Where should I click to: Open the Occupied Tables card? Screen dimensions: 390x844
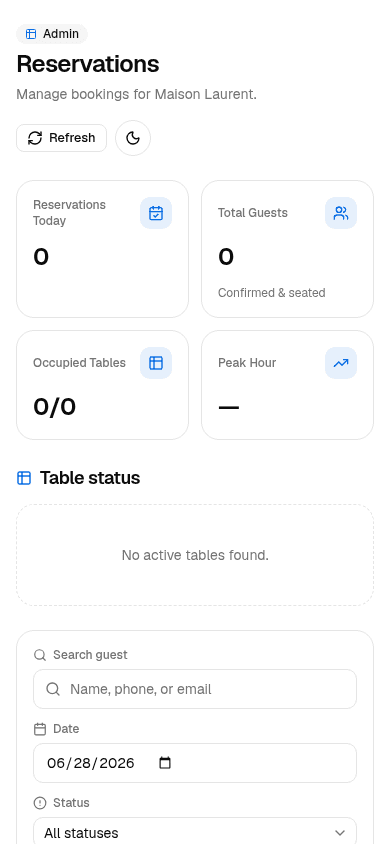point(102,385)
